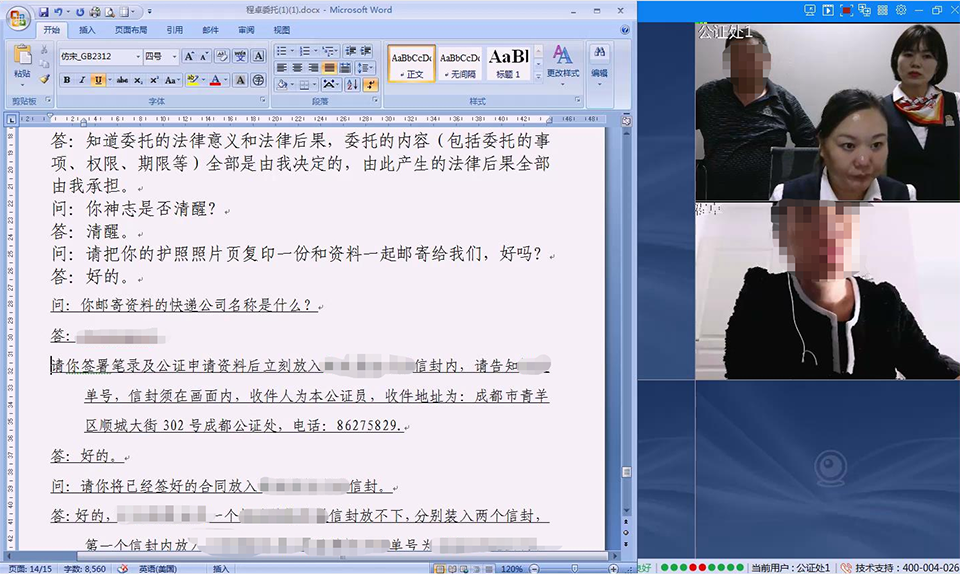Screen dimensions: 960x574
Task: Apply phonetic guide to text
Action: coord(240,56)
